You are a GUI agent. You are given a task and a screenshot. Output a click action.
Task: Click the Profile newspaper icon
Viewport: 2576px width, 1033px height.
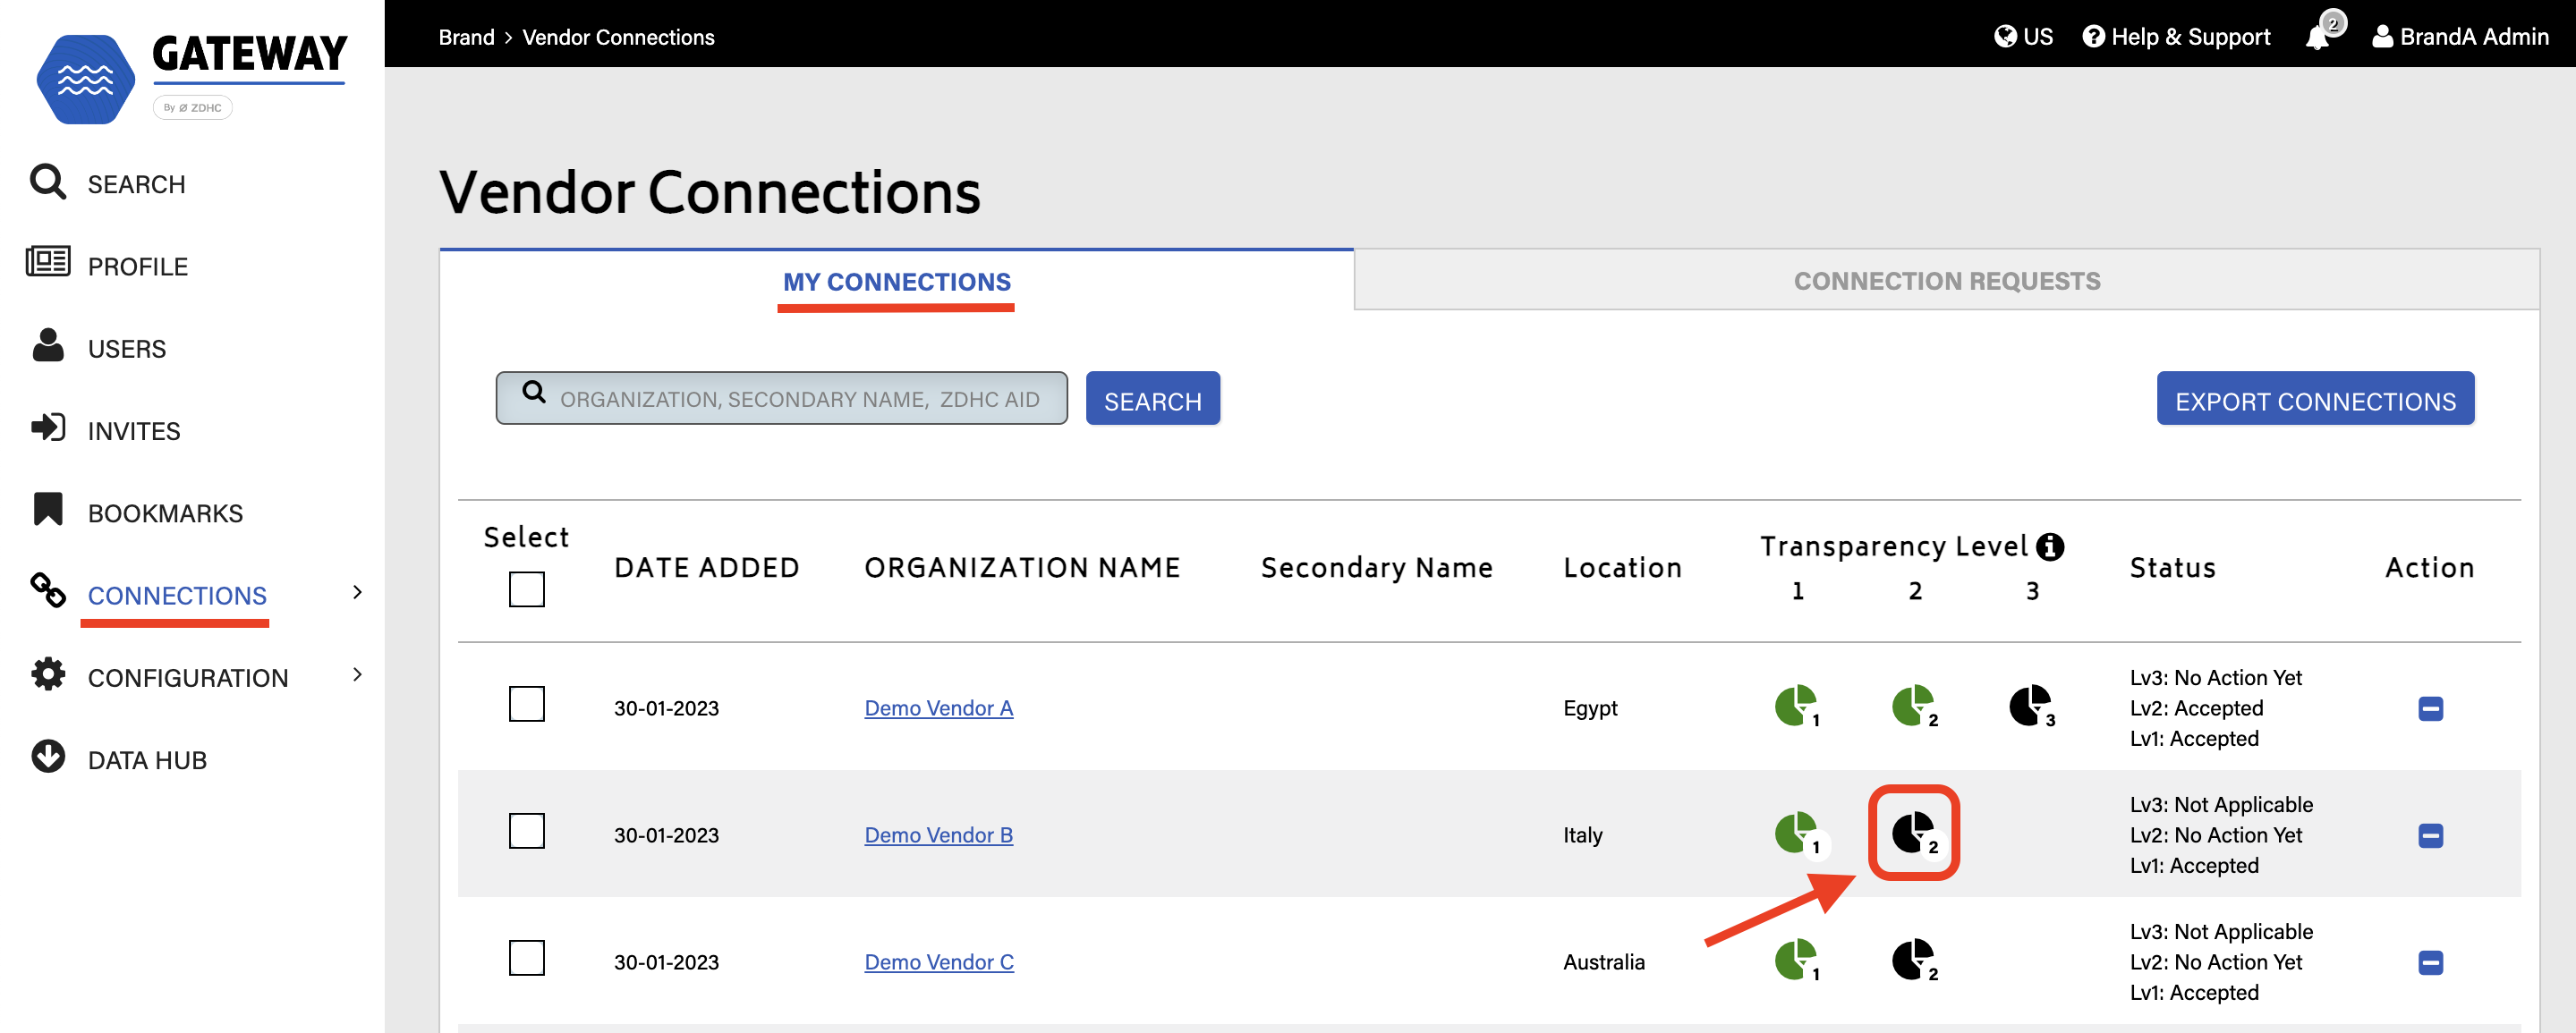click(x=47, y=262)
